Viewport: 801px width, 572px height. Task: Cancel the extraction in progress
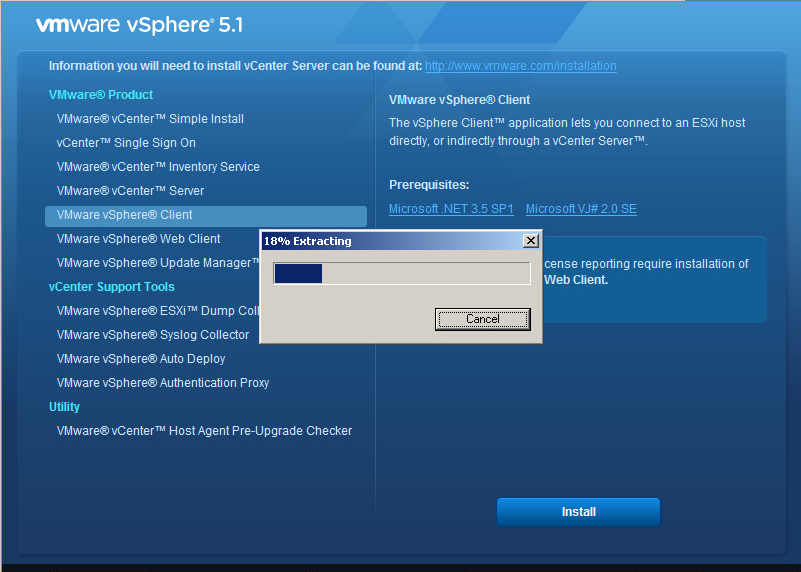(482, 319)
